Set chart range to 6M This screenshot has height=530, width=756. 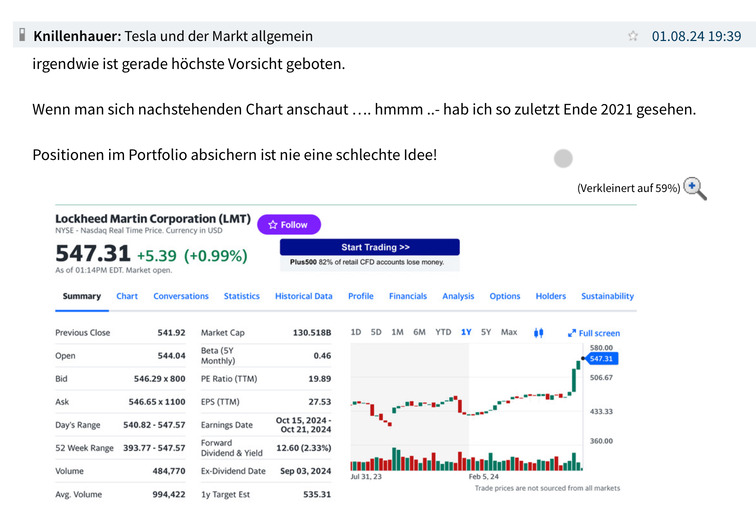click(419, 332)
